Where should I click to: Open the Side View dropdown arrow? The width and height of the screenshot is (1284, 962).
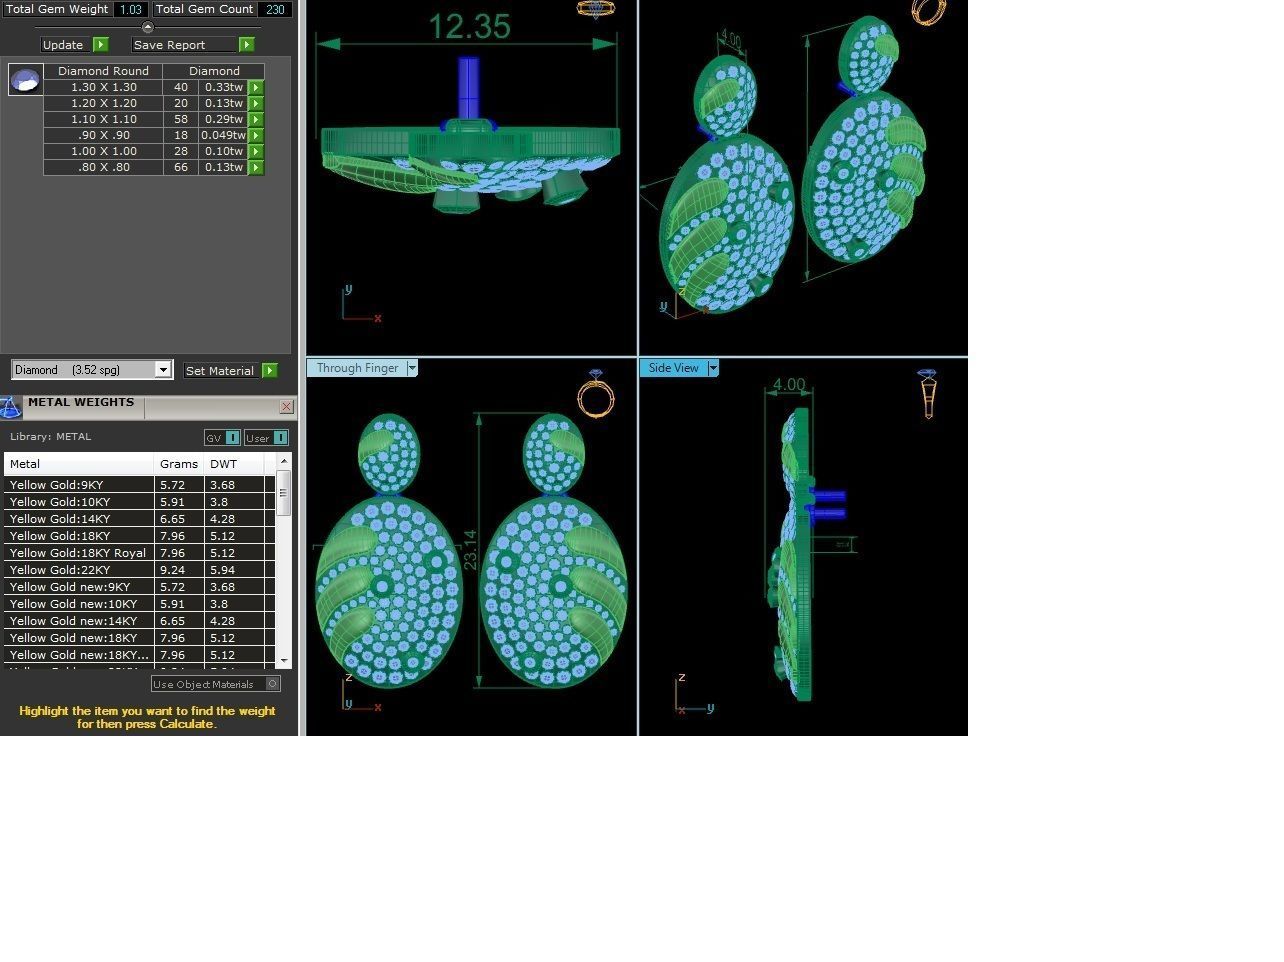tap(713, 368)
